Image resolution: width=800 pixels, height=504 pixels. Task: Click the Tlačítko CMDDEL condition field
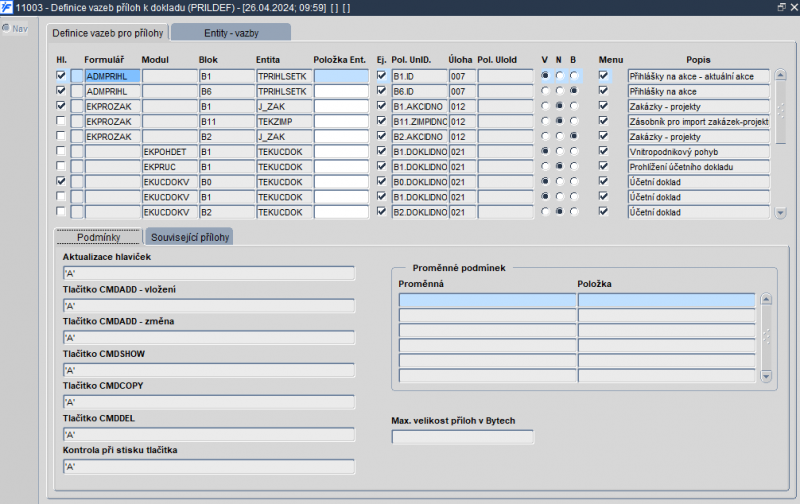(208, 435)
